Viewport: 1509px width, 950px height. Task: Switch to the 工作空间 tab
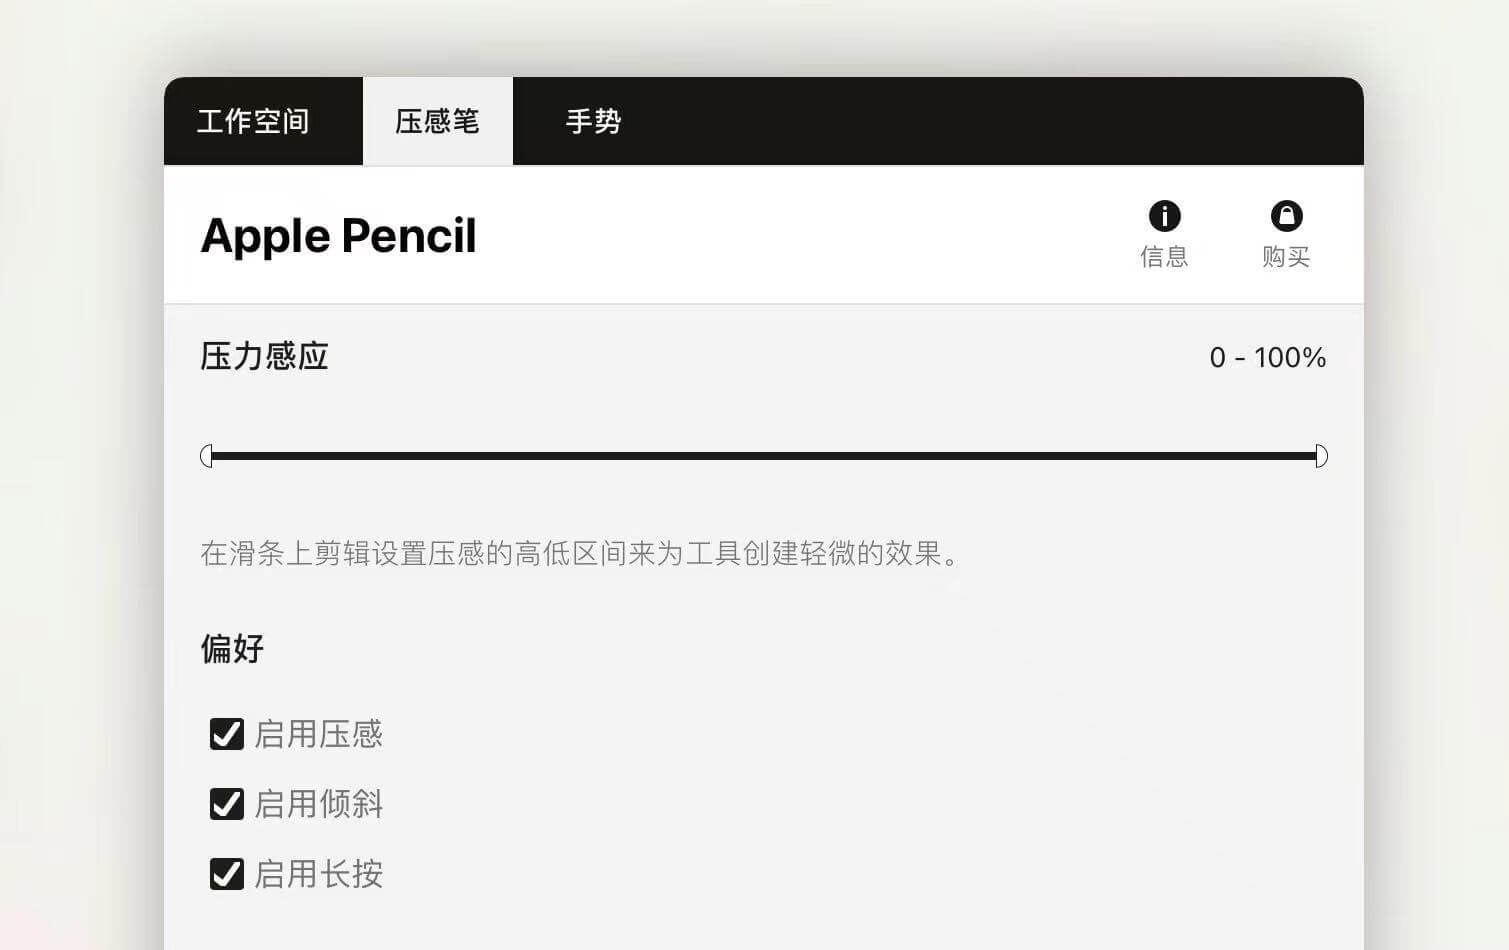[253, 121]
